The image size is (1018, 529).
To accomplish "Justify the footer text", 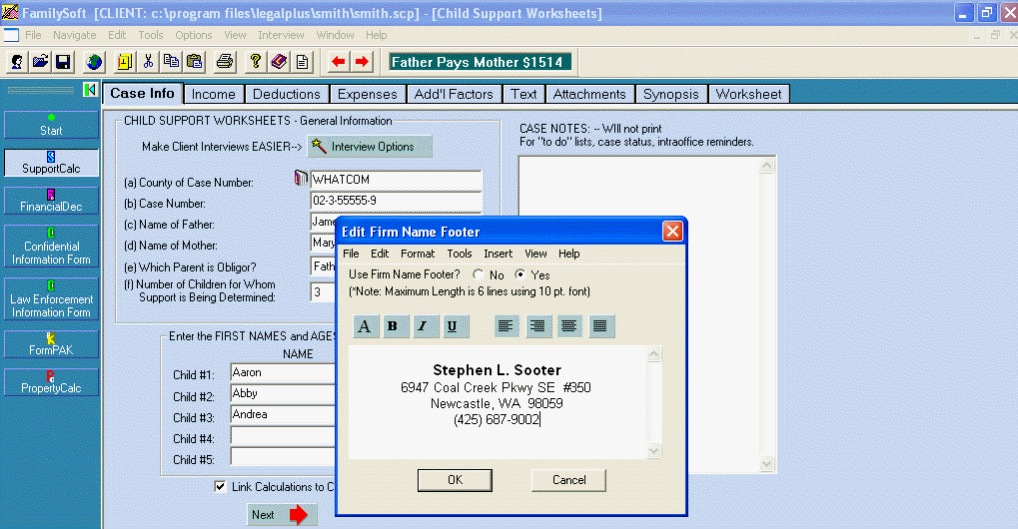I will (x=600, y=326).
